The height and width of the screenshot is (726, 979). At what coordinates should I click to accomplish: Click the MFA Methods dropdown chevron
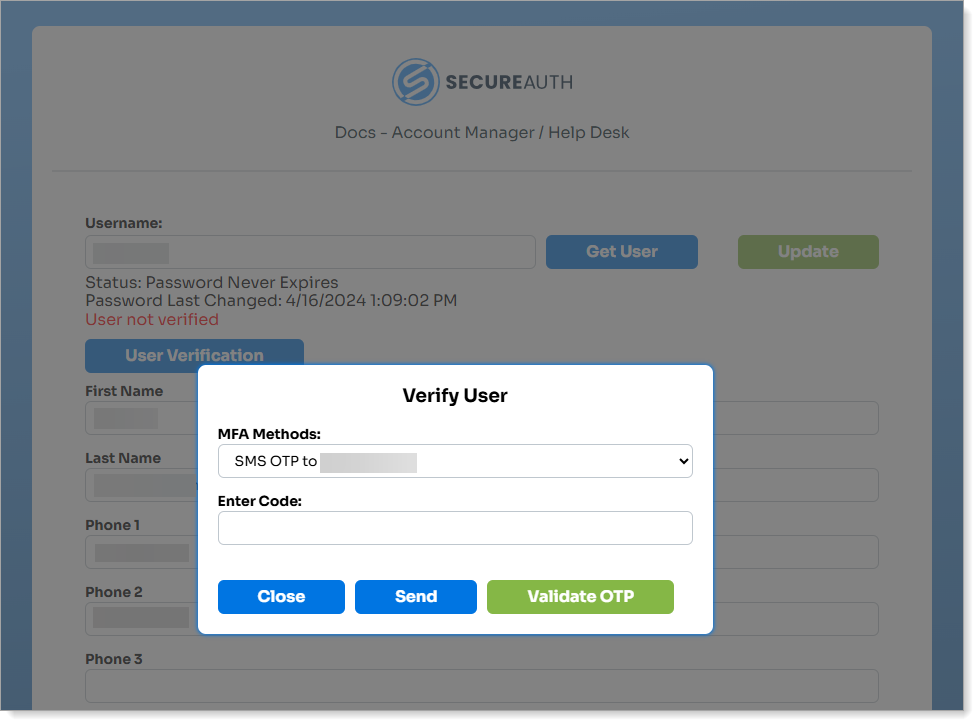[681, 461]
